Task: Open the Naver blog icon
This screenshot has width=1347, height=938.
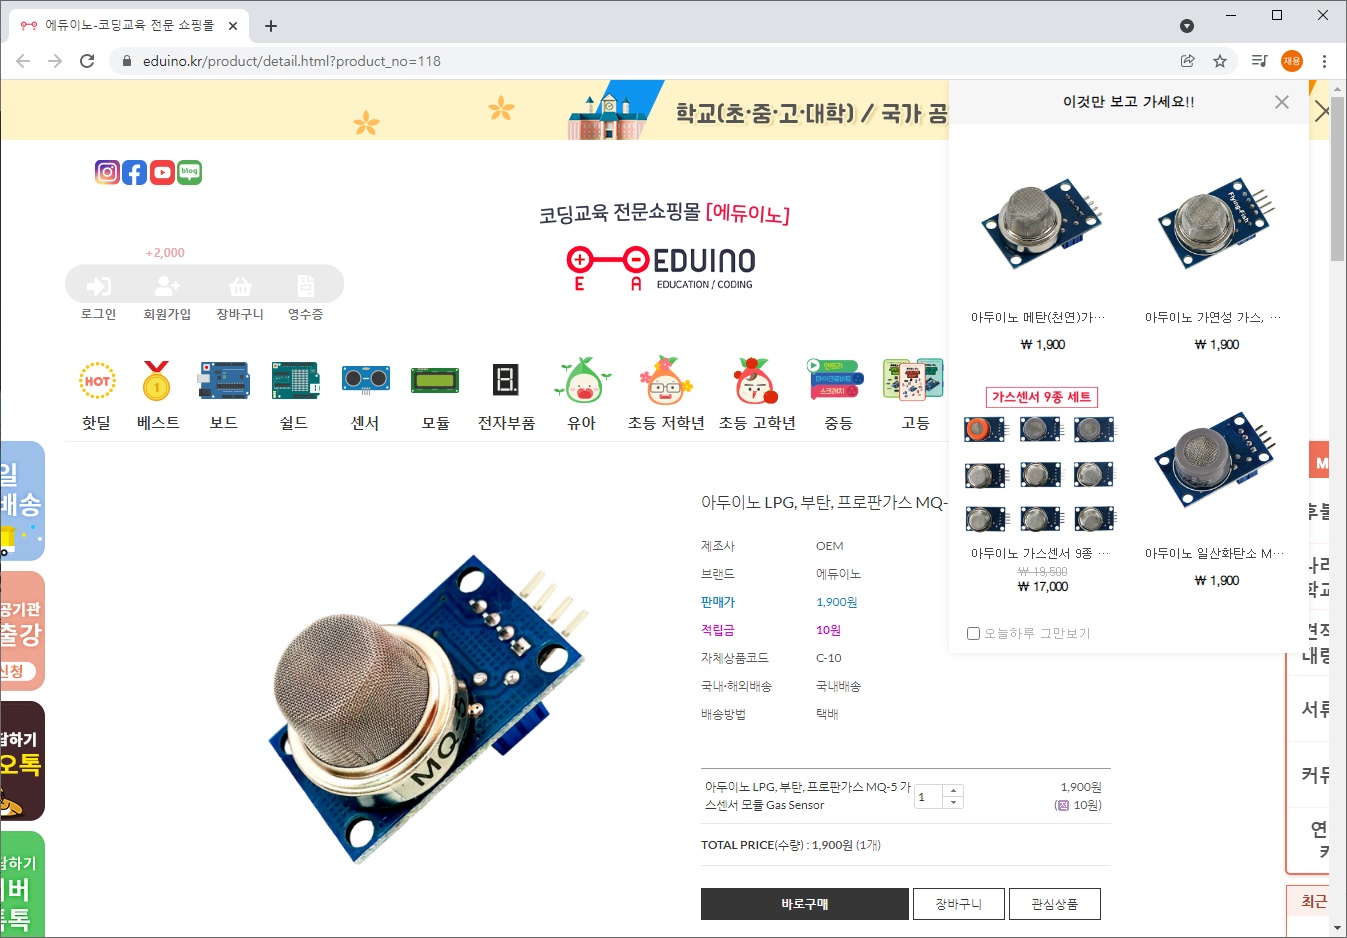Action: tap(190, 172)
